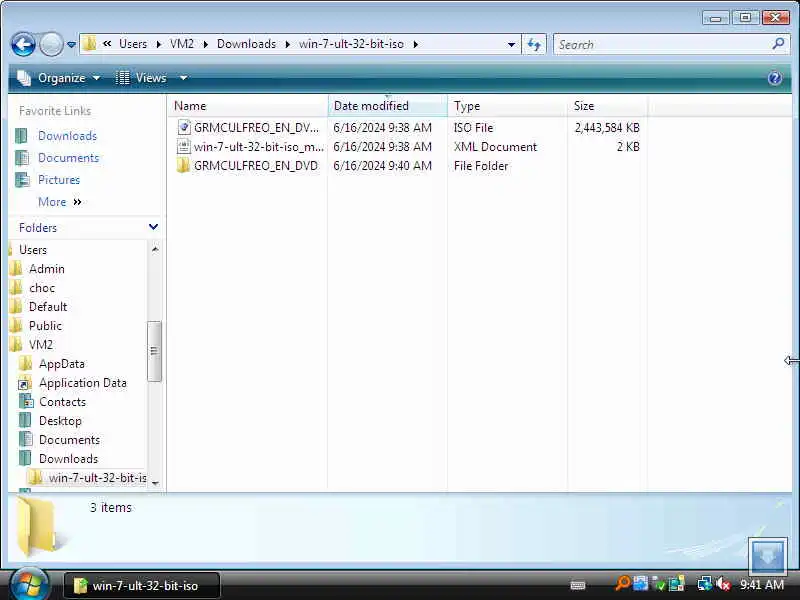Sort by the Date modified column
This screenshot has width=800, height=600.
point(388,106)
